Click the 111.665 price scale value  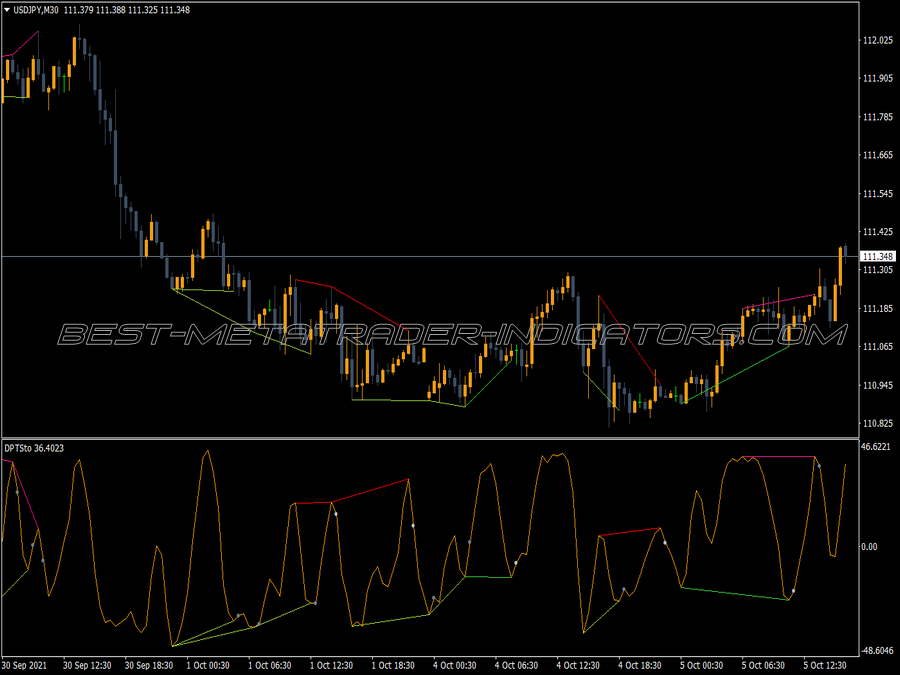point(878,155)
